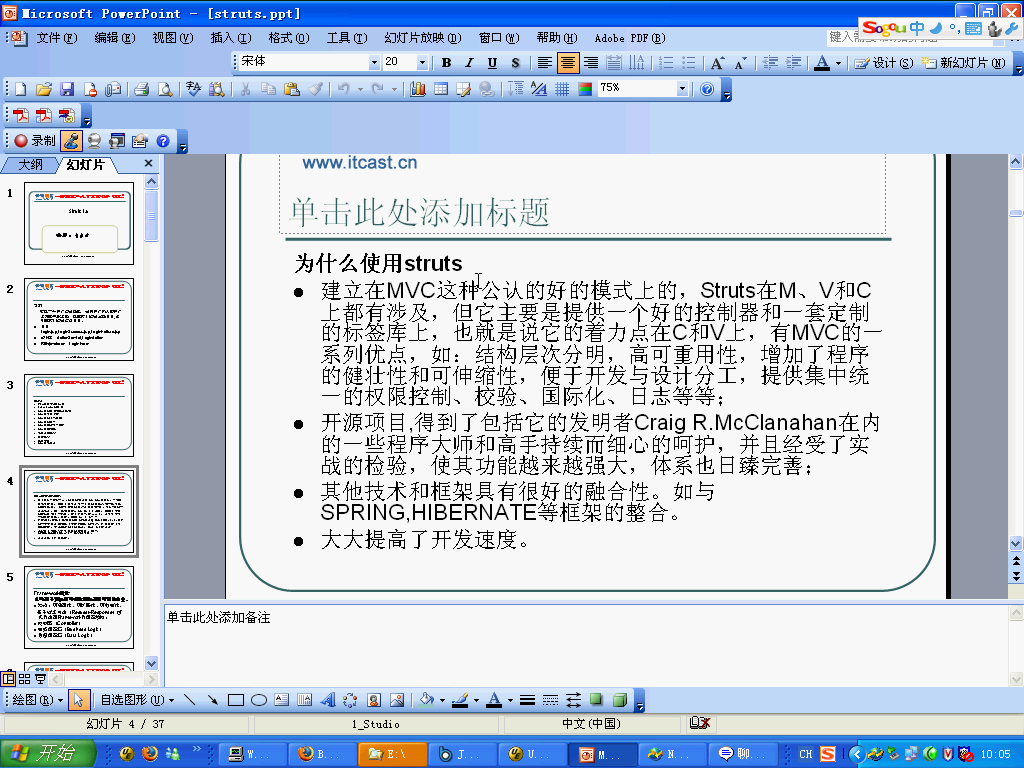Viewport: 1024px width, 768px height.
Task: Click the Print Preview icon
Action: coord(165,89)
